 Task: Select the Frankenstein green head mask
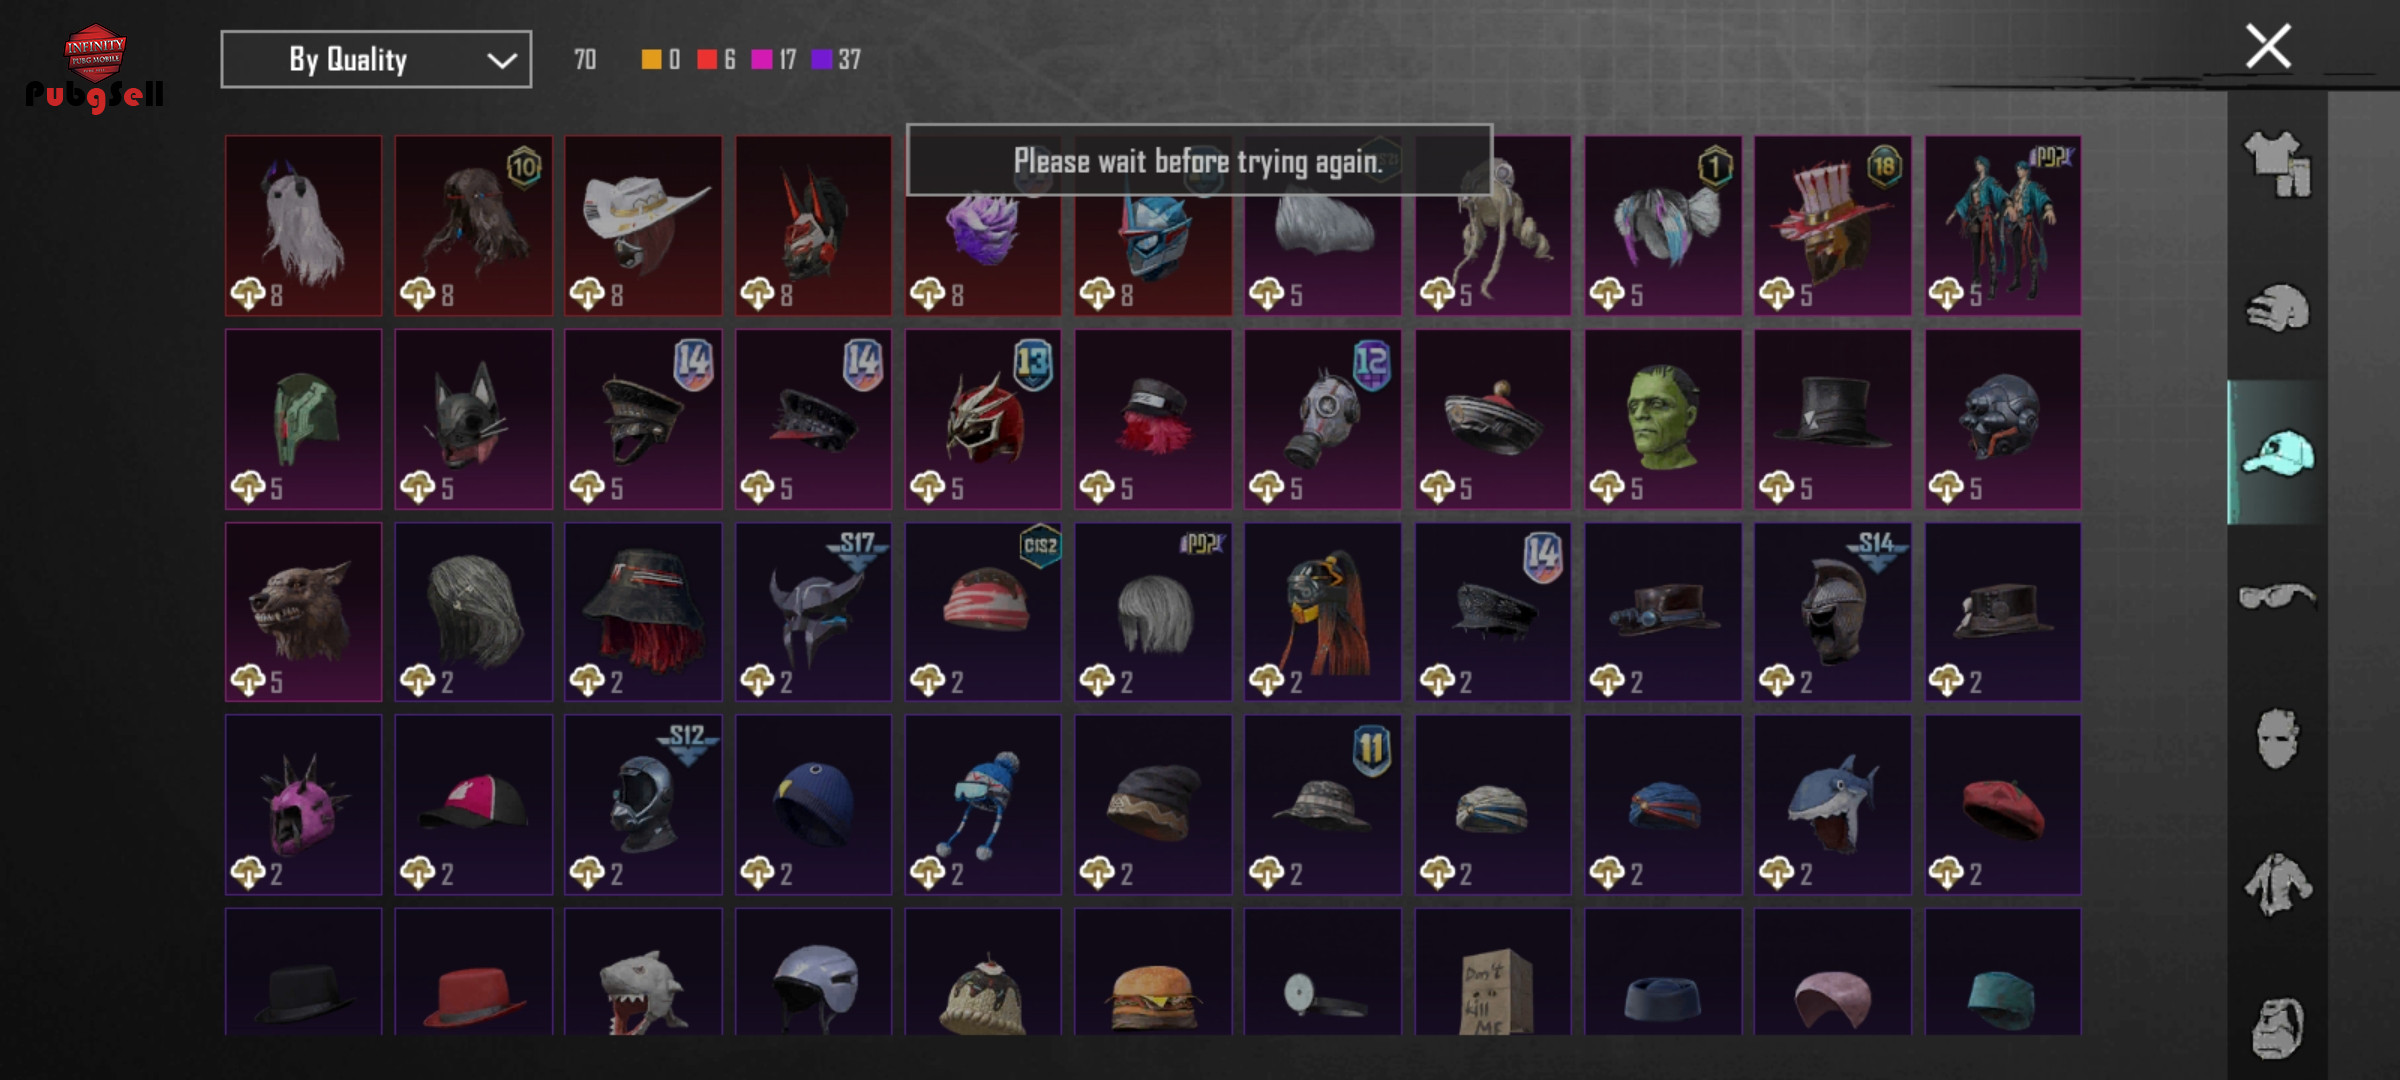point(1663,419)
